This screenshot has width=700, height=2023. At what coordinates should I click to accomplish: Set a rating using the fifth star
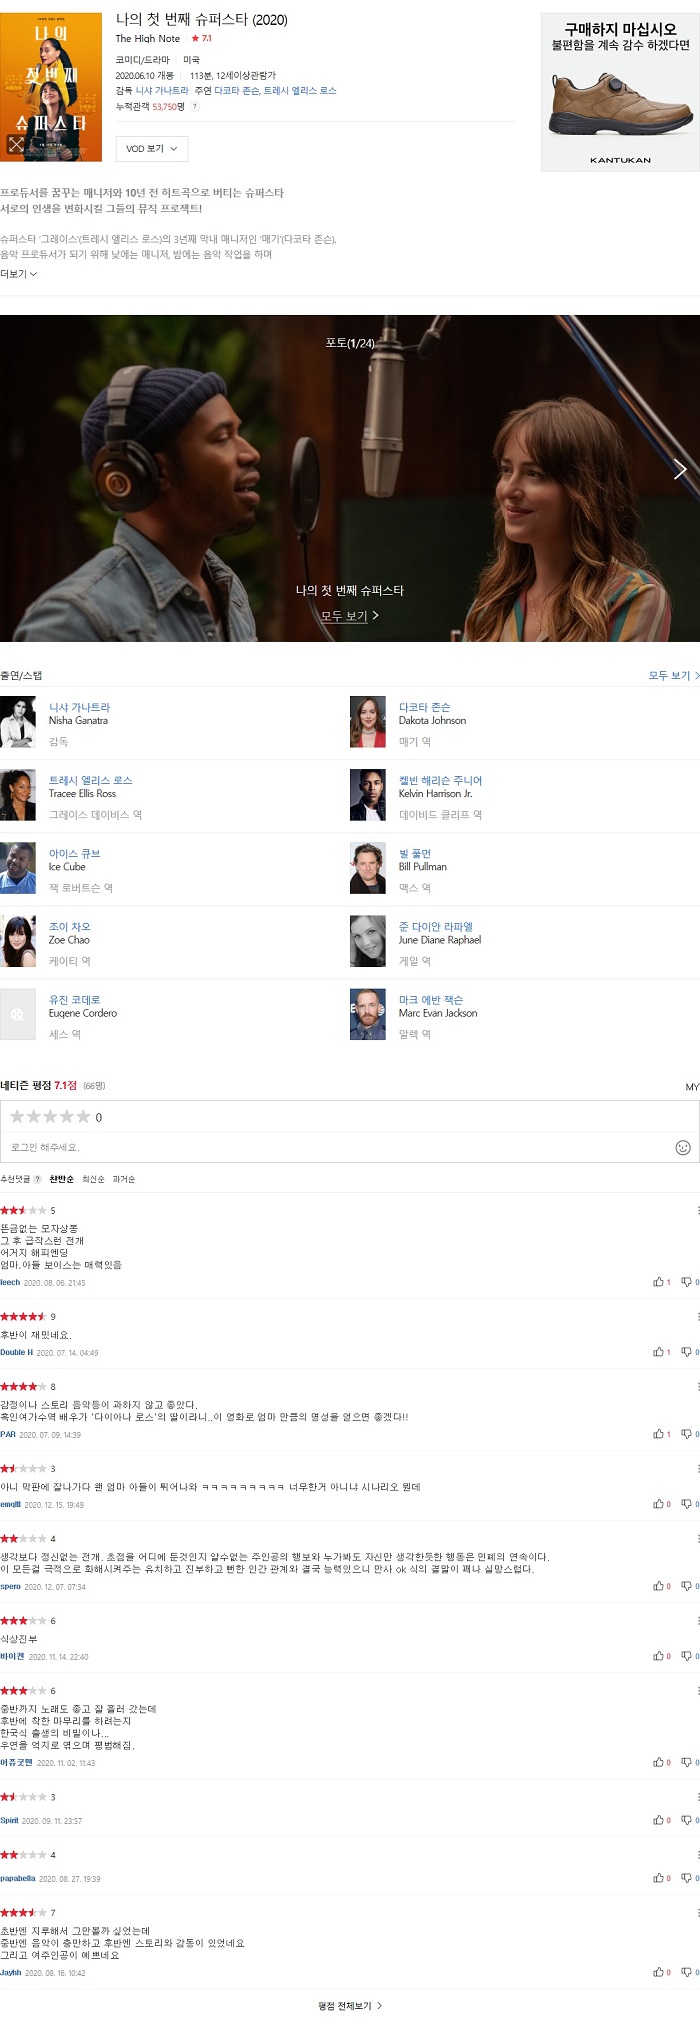pos(84,1117)
